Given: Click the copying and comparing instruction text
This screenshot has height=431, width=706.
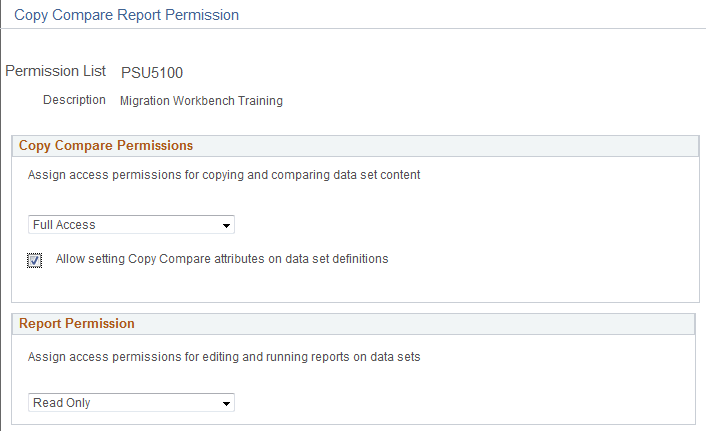Looking at the screenshot, I should [224, 174].
